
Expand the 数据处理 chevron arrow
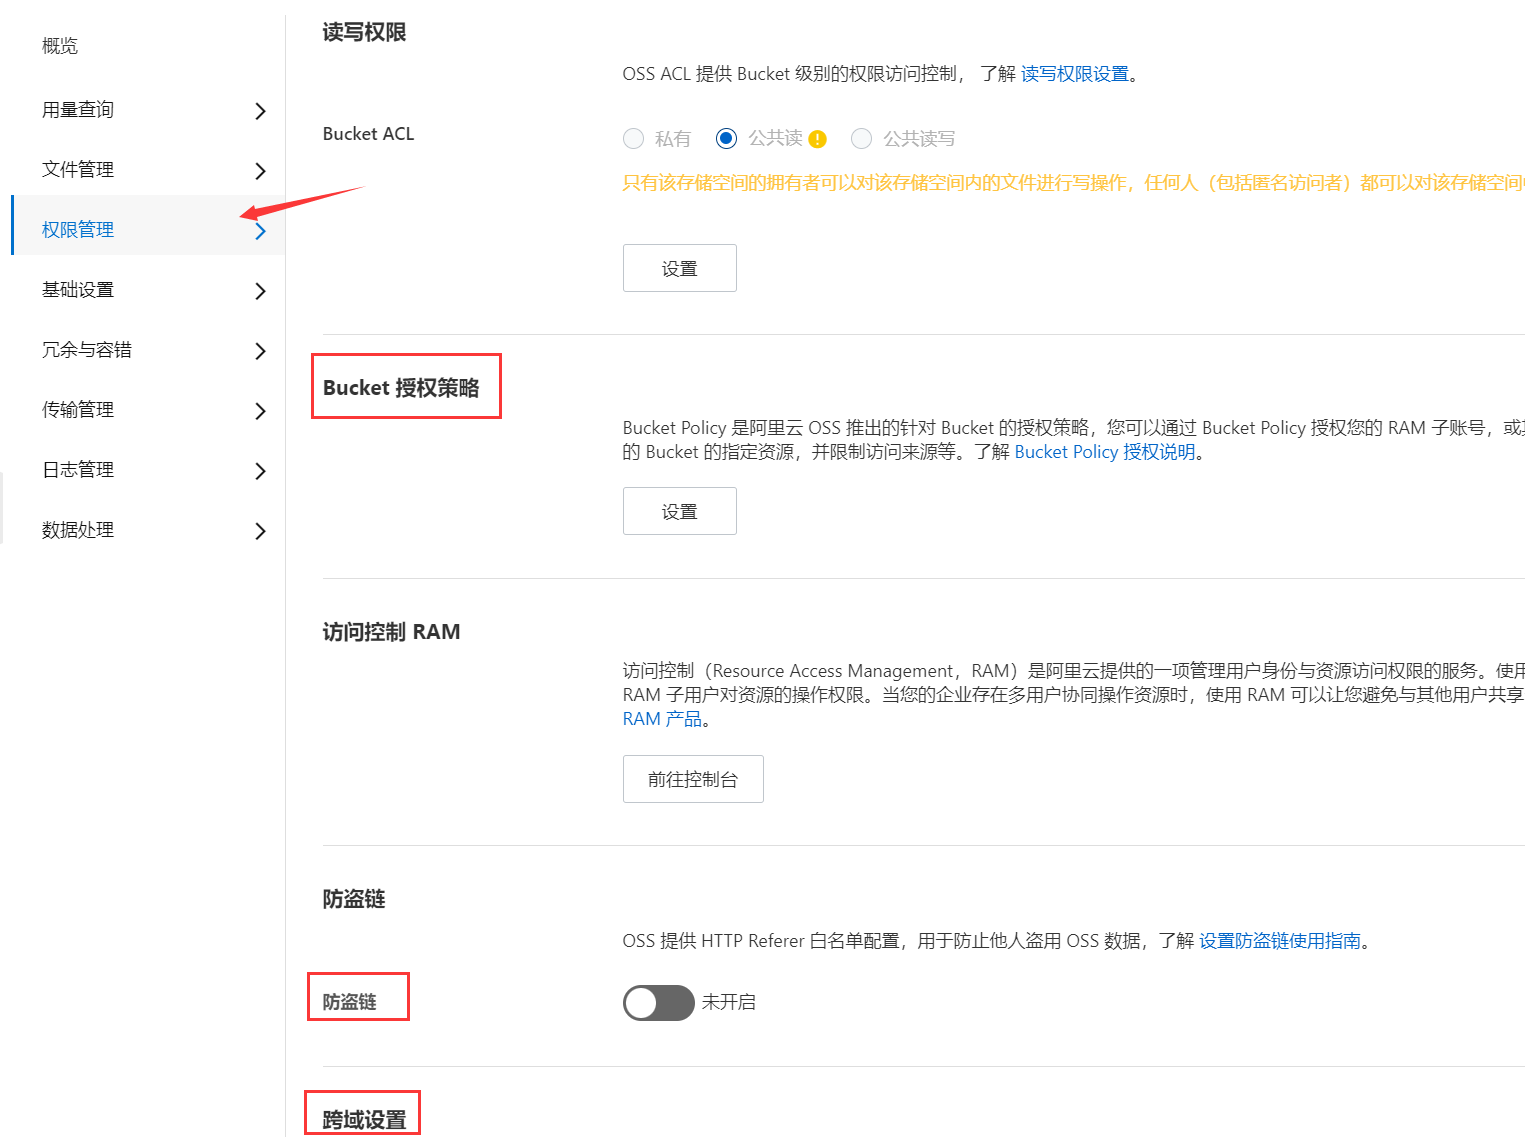click(x=260, y=531)
